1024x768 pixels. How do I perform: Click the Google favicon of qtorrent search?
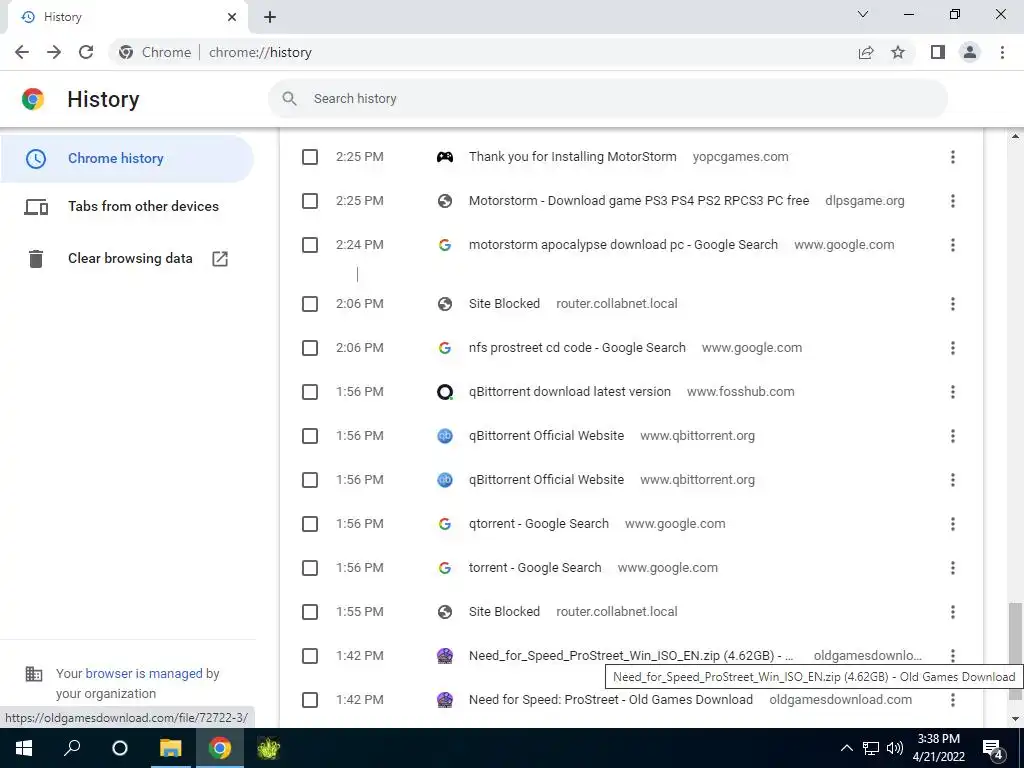(445, 524)
